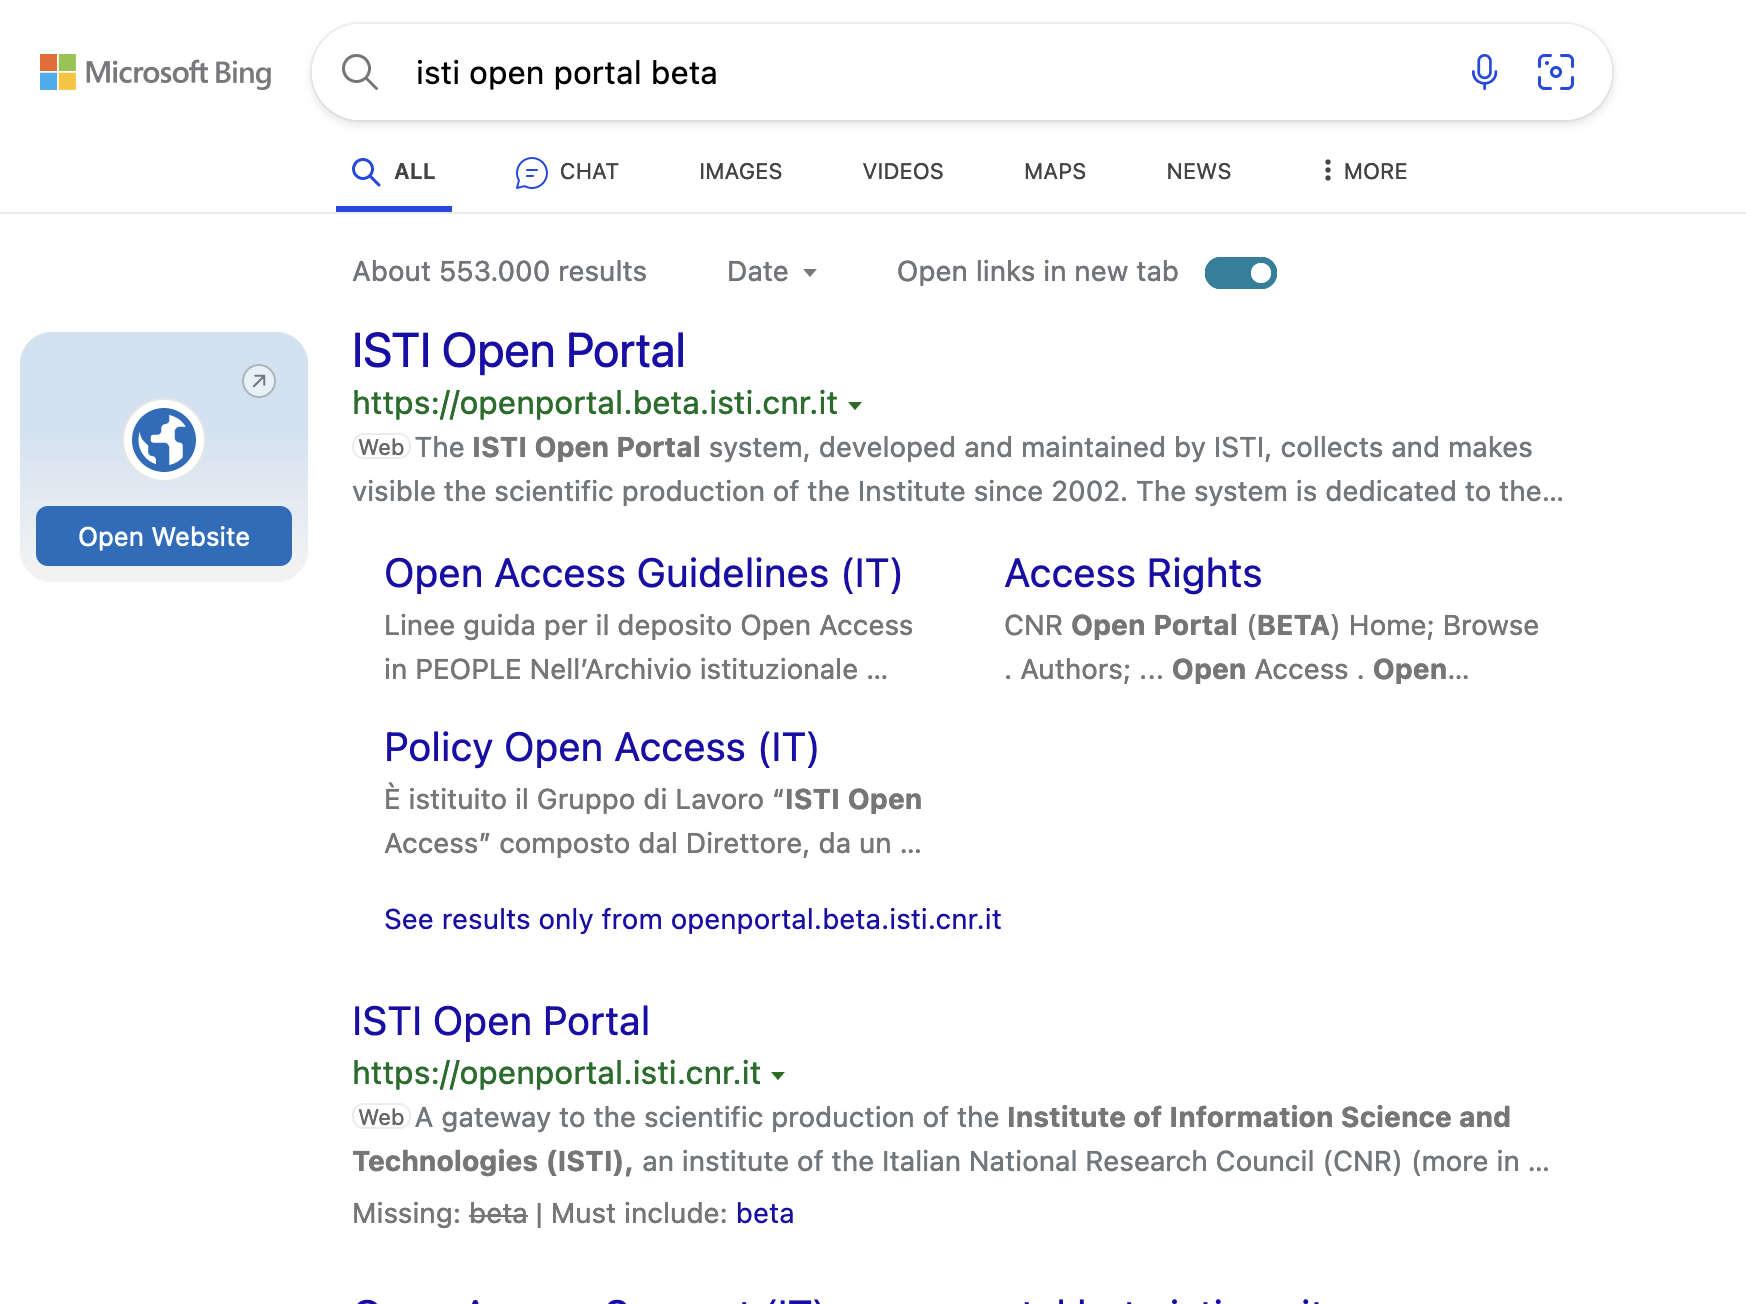Click the globe icon in site card
Image resolution: width=1746 pixels, height=1304 pixels.
(x=164, y=440)
